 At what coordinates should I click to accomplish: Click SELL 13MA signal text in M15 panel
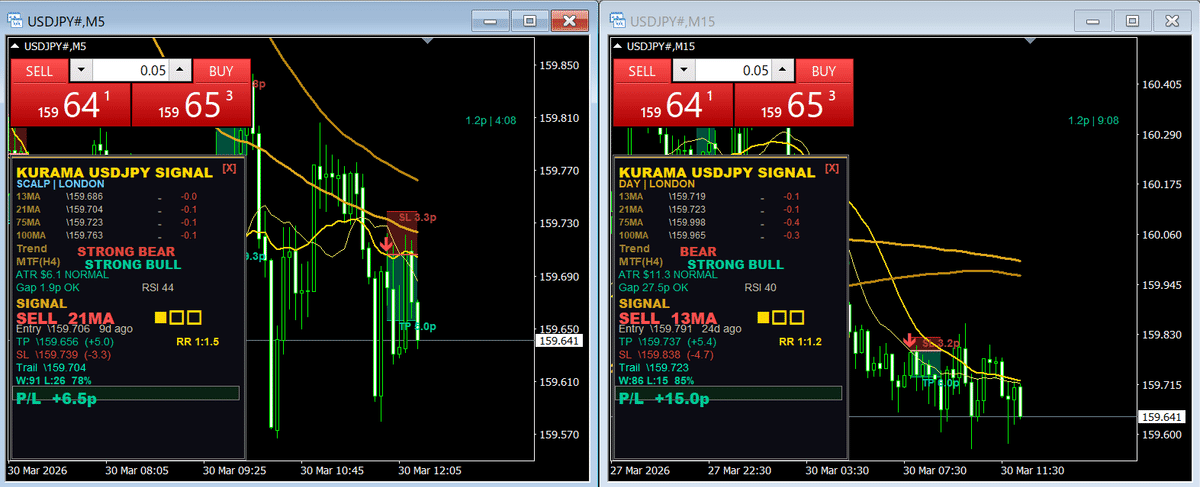pyautogui.click(x=668, y=318)
